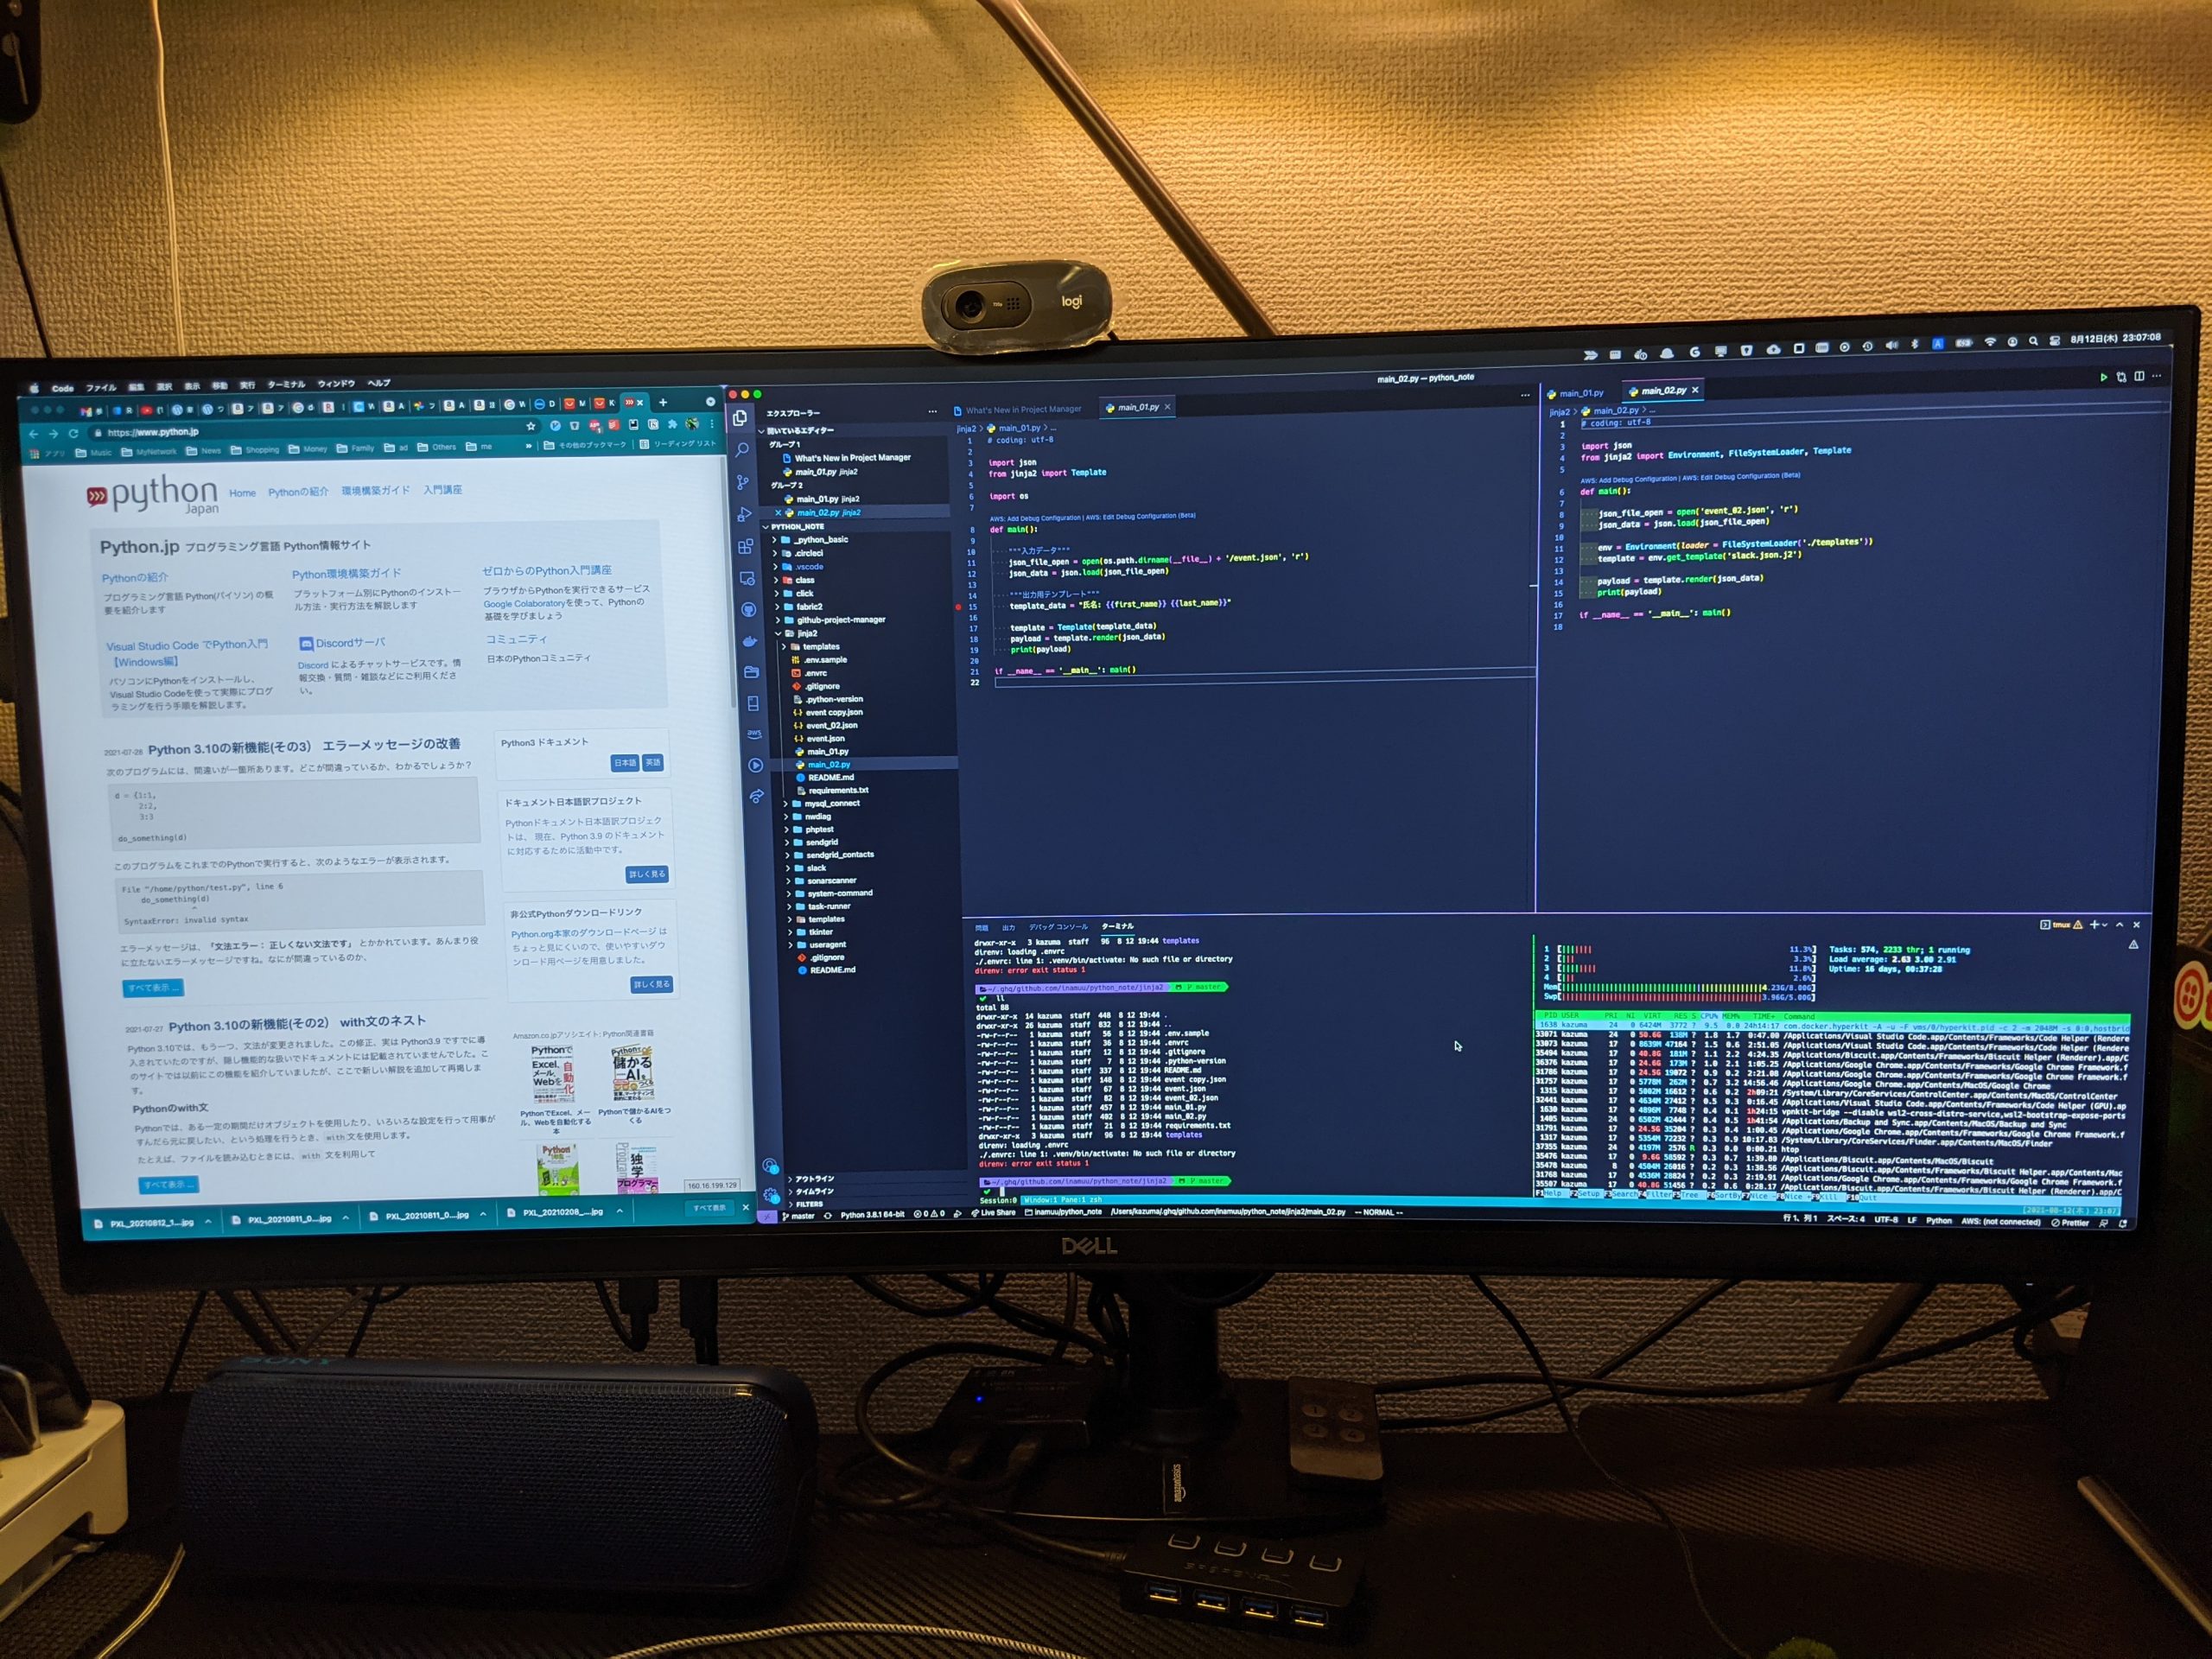The image size is (2212, 1659).
Task: Open the Run and Debug view icon
Action: tap(744, 515)
